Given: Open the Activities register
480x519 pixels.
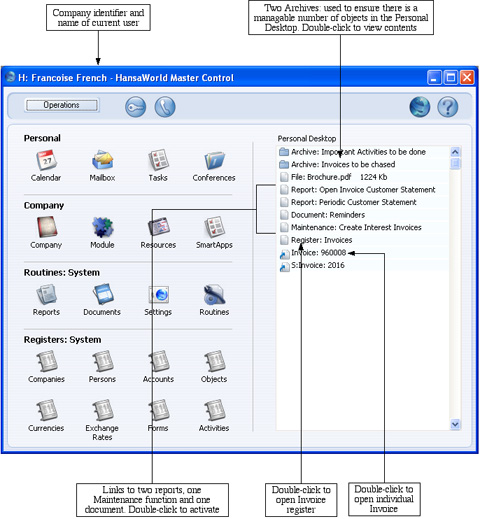Looking at the screenshot, I should 215,410.
